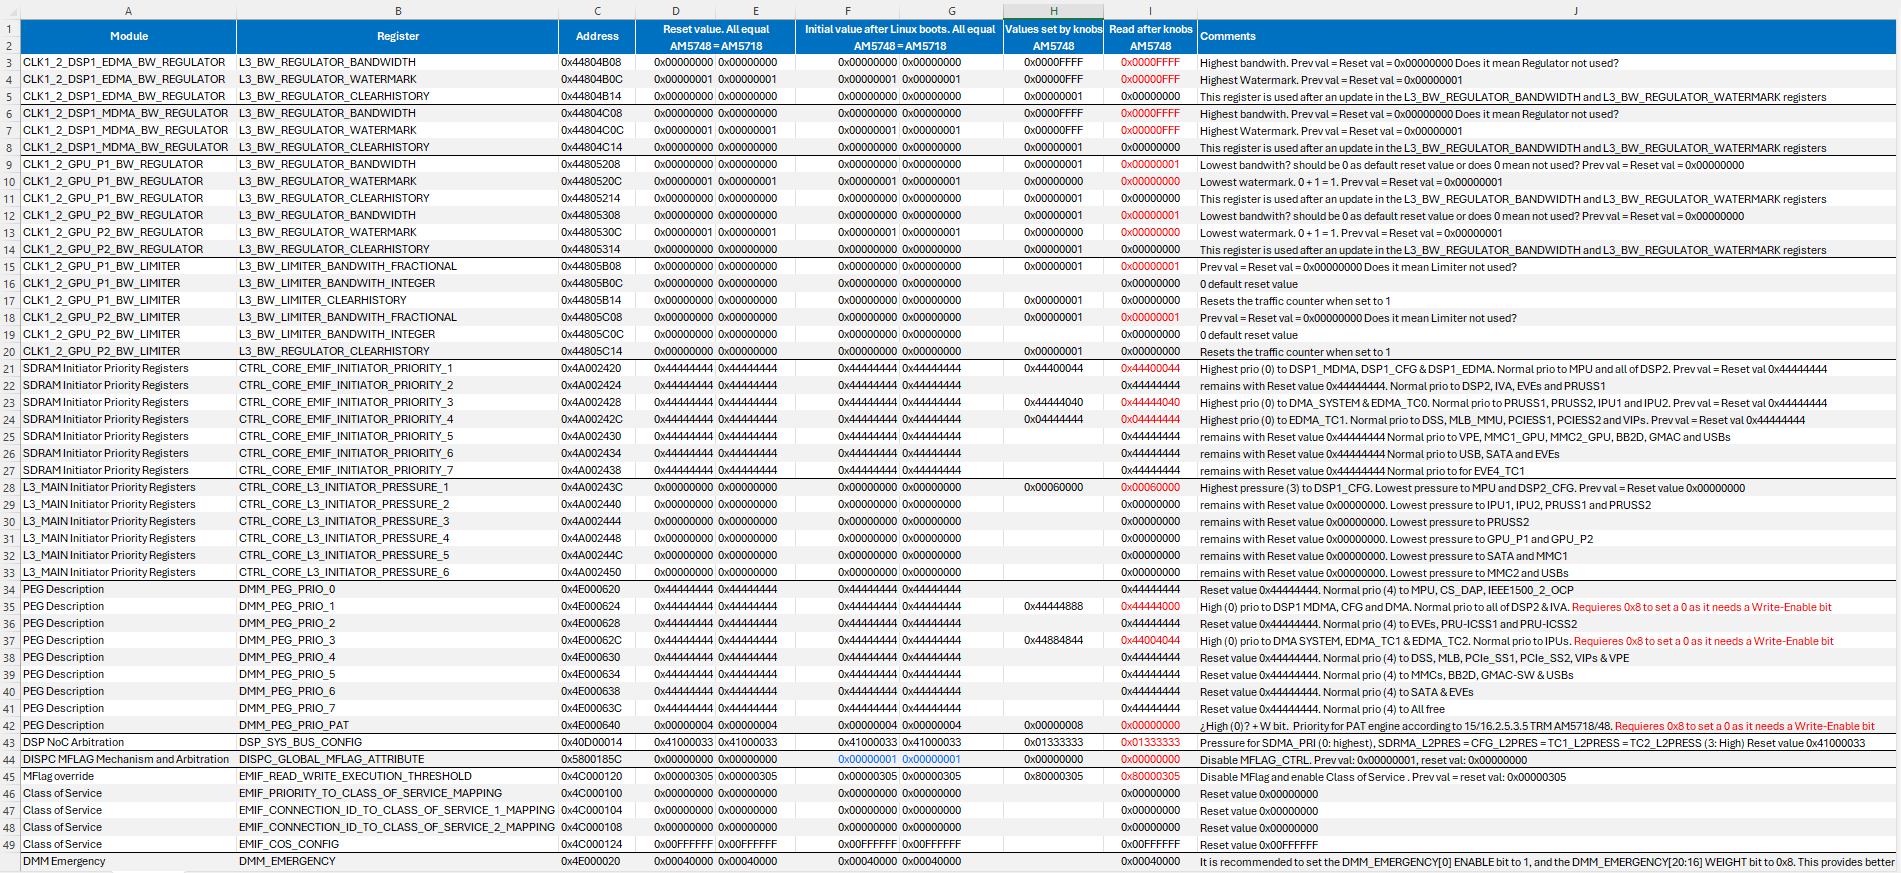Click the Address header cell
1901x873 pixels.
597,36
